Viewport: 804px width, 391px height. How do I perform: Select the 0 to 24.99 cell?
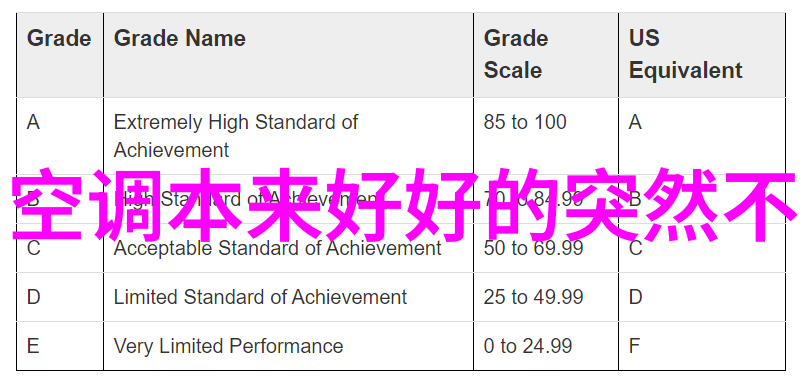[546, 346]
